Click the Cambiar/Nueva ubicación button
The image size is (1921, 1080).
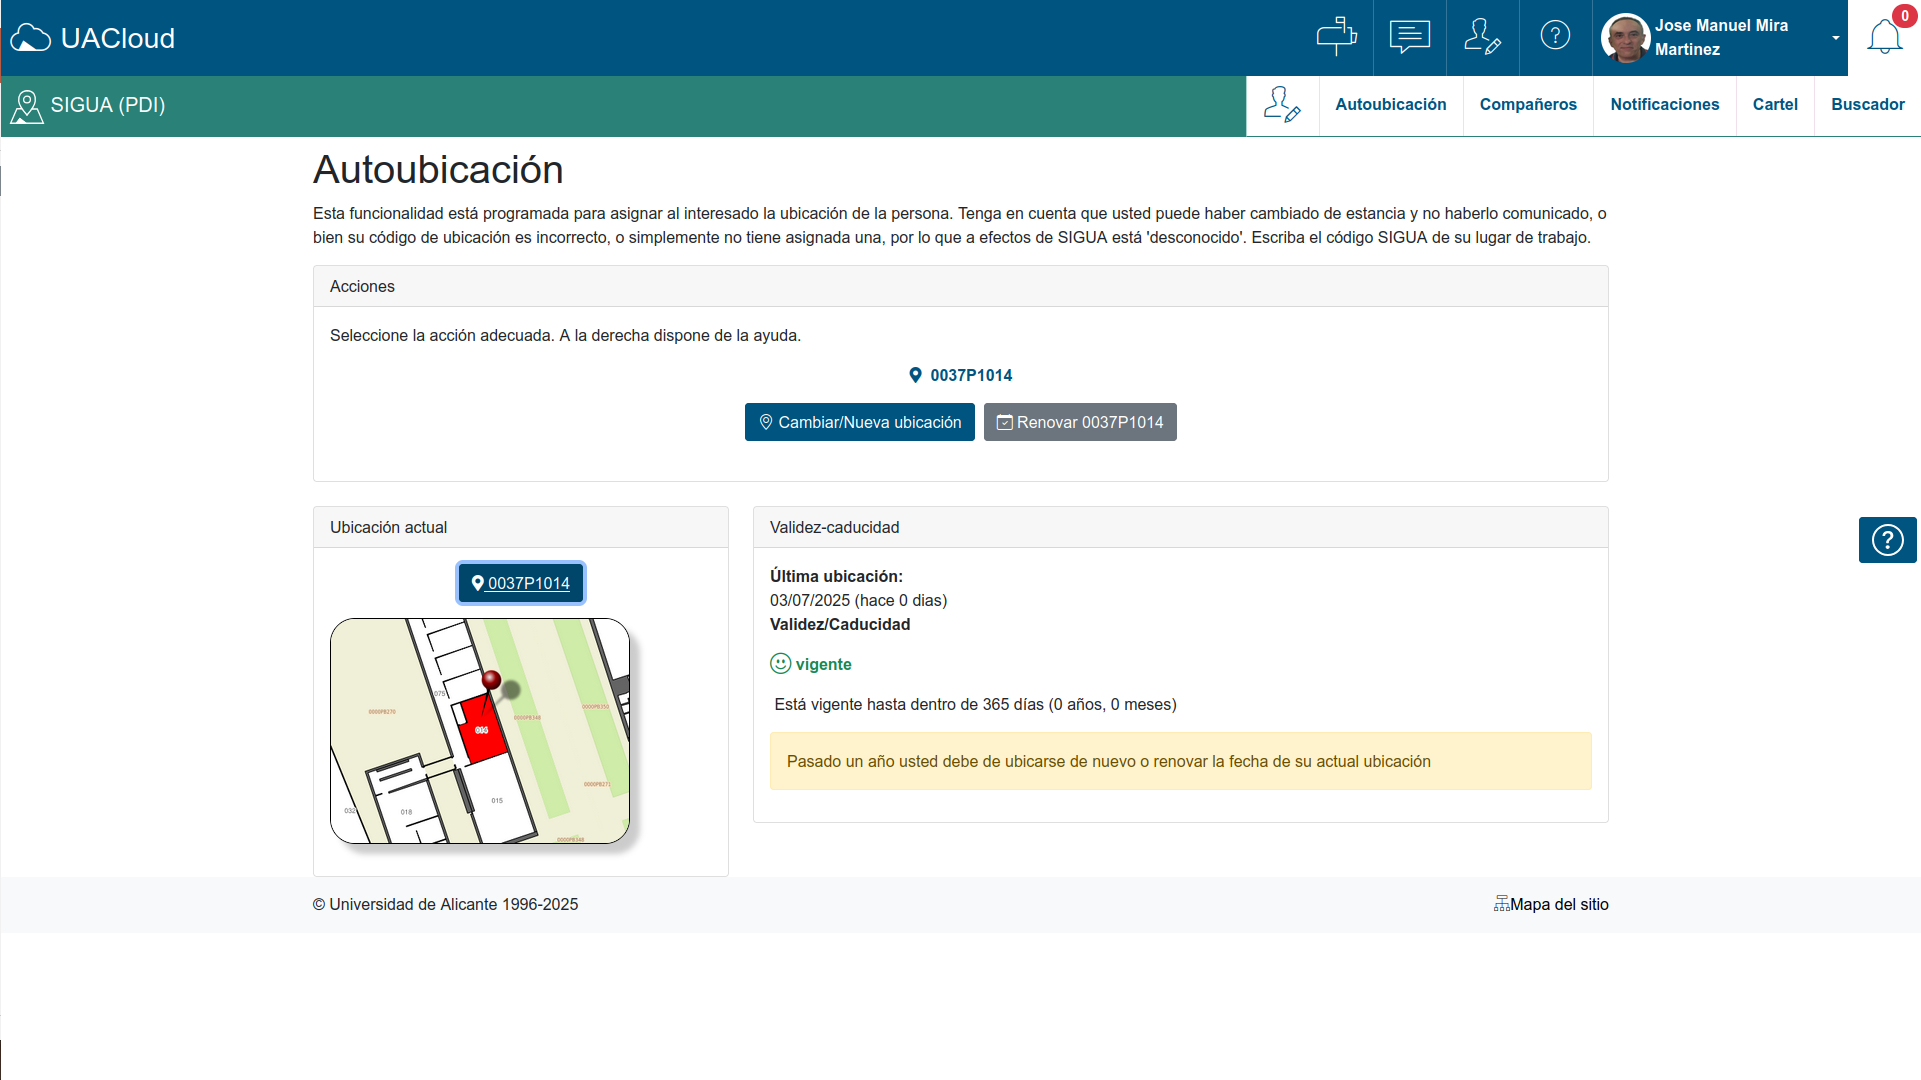(x=859, y=422)
